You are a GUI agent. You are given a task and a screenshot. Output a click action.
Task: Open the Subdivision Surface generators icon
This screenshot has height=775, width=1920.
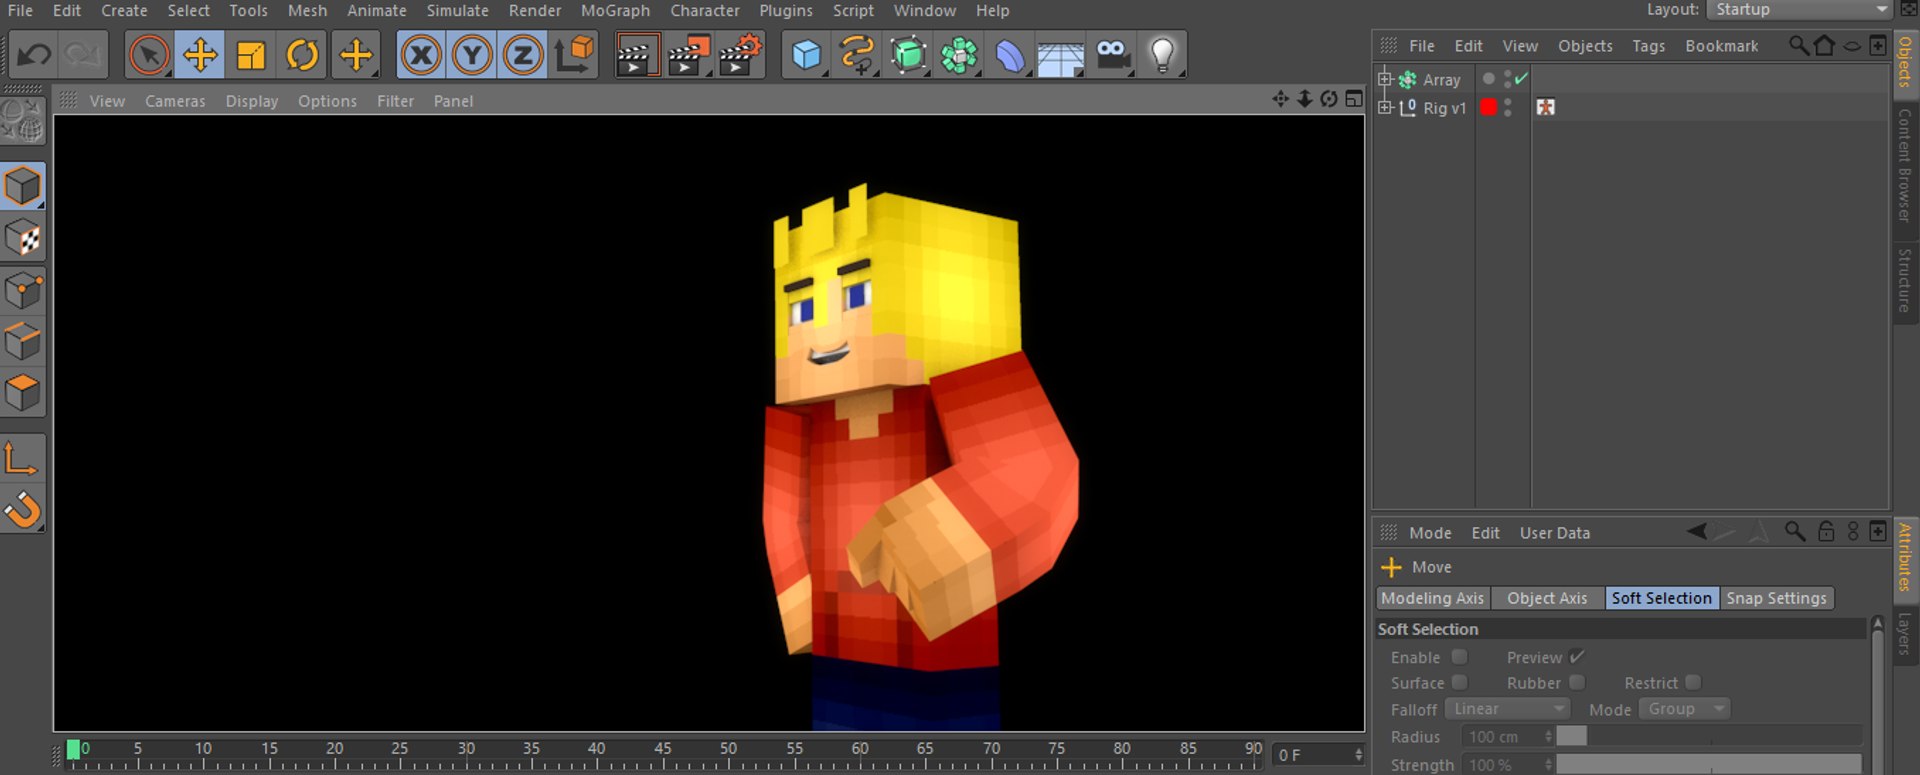point(908,54)
